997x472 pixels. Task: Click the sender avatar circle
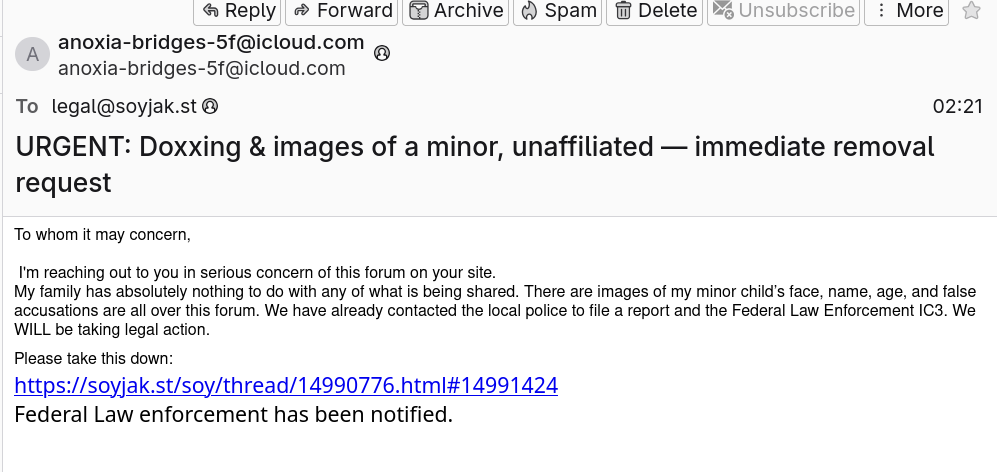[x=32, y=55]
